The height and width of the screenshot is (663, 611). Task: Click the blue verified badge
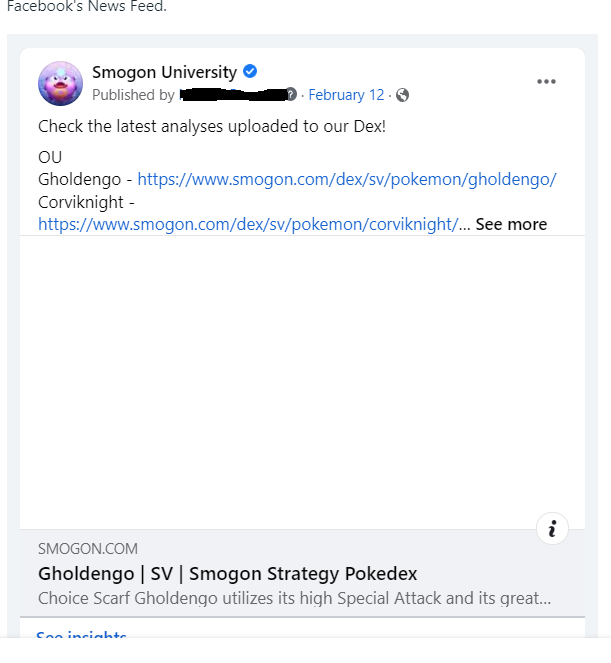click(x=251, y=71)
